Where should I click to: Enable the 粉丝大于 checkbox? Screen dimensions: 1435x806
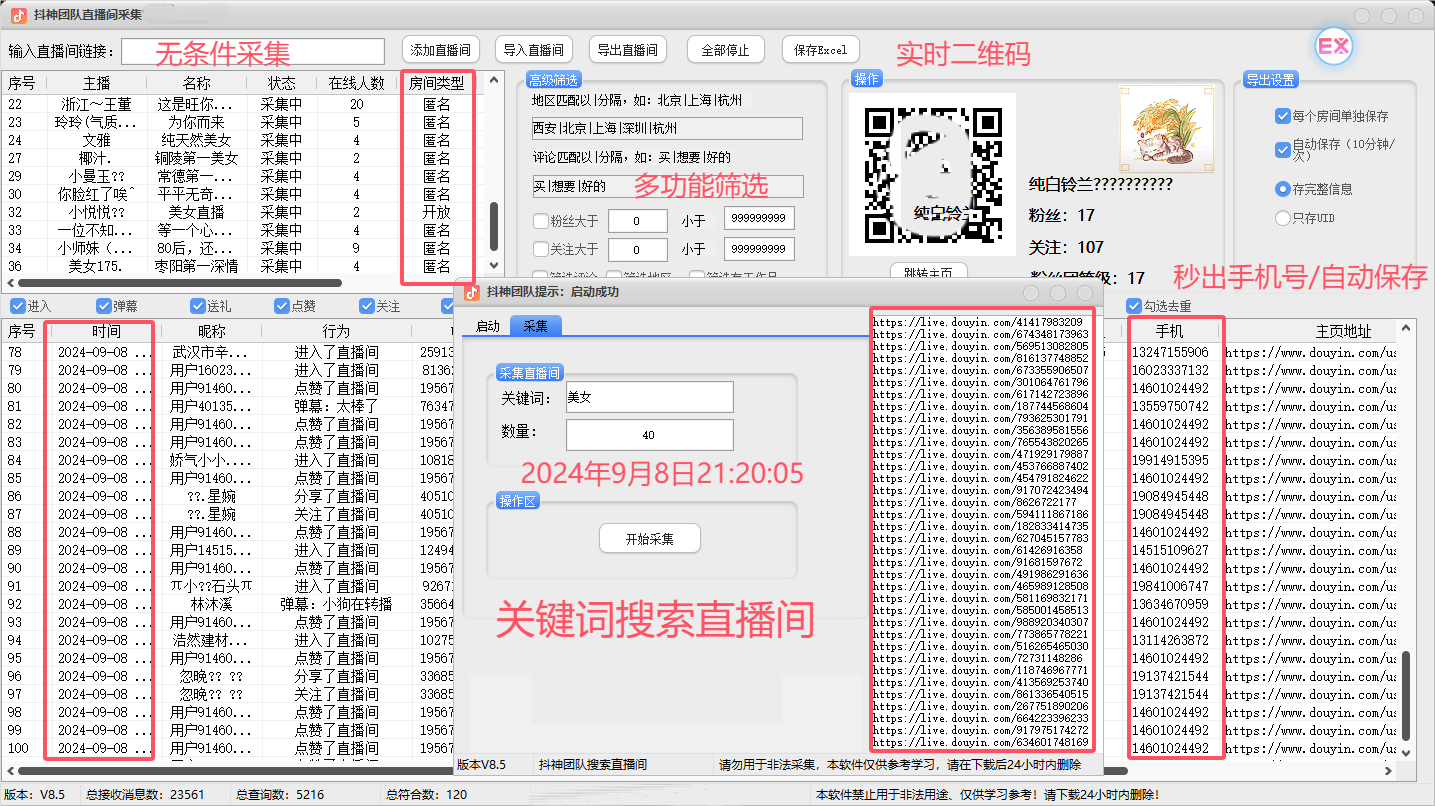point(541,221)
